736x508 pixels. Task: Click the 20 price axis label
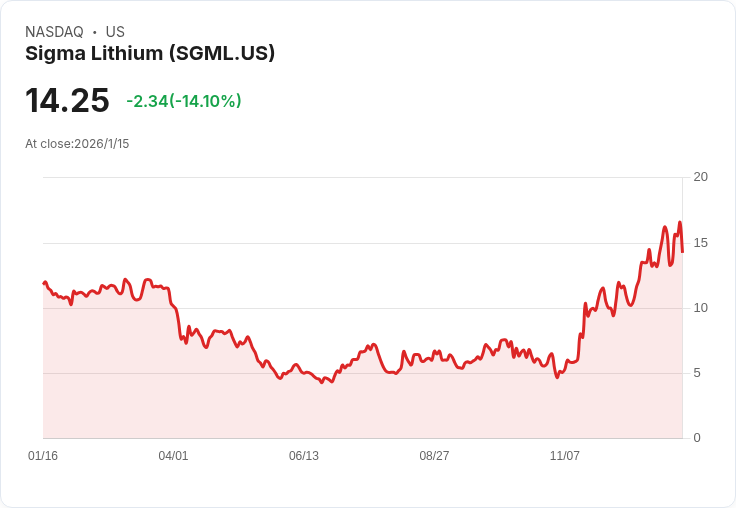click(x=700, y=177)
